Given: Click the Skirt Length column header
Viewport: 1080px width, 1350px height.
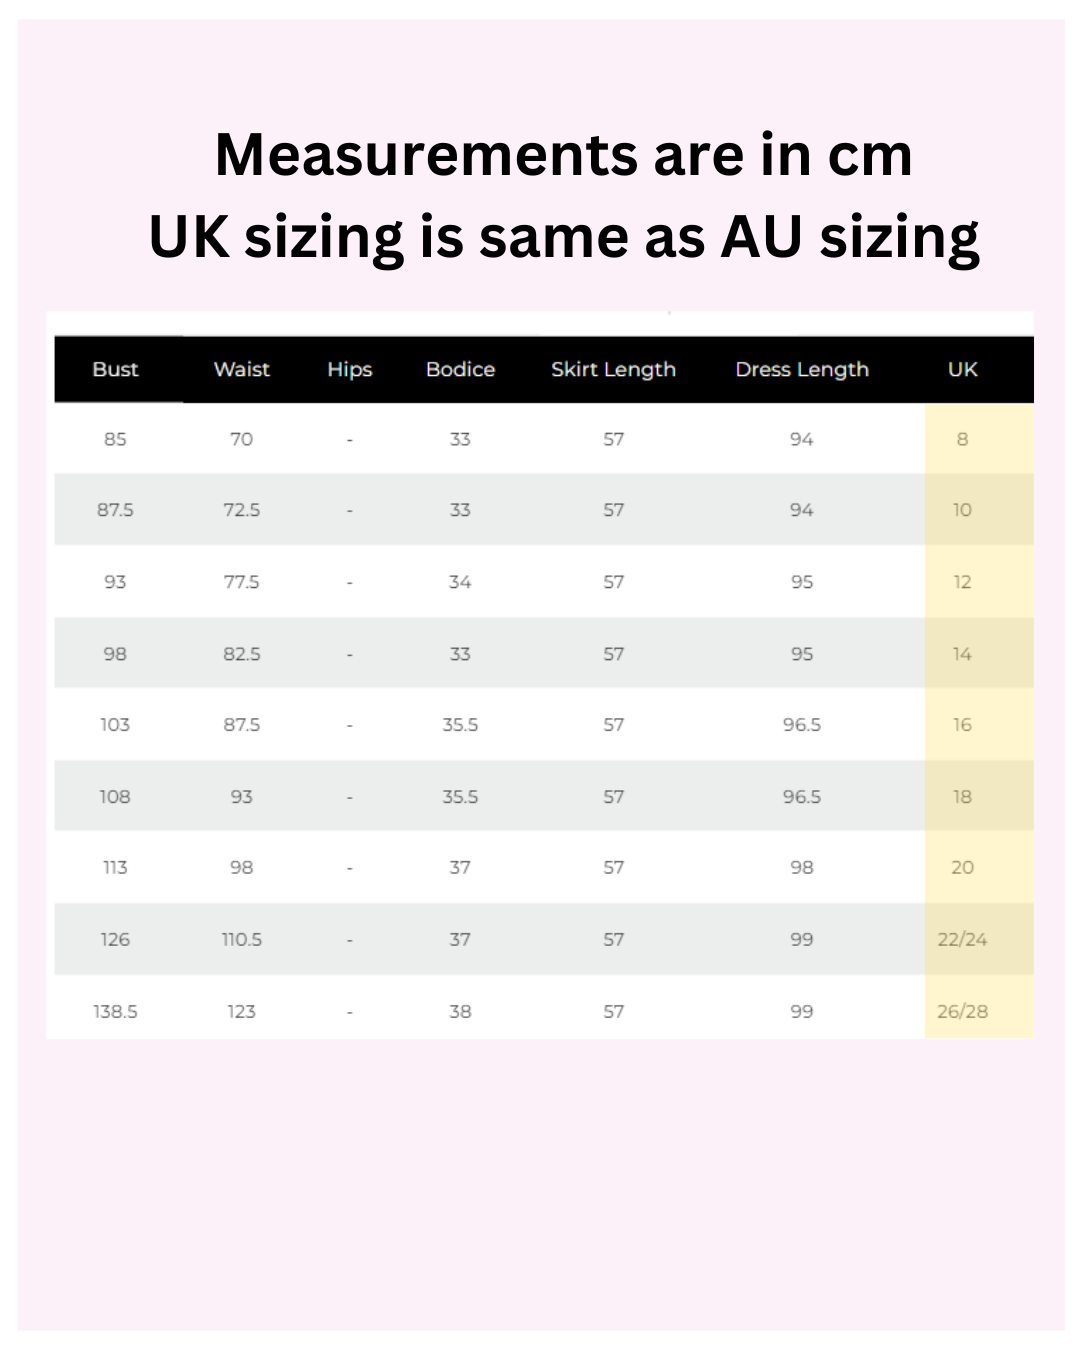Looking at the screenshot, I should [x=613, y=370].
